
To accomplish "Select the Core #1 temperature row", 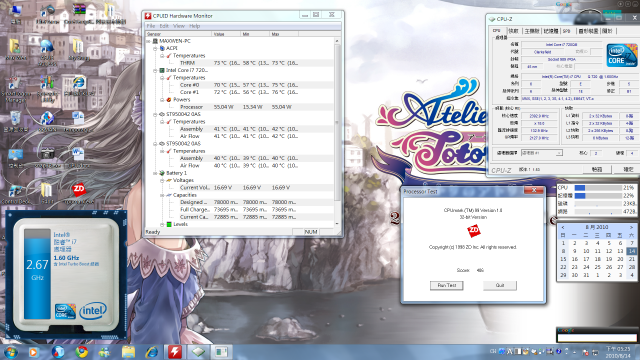I will point(240,93).
